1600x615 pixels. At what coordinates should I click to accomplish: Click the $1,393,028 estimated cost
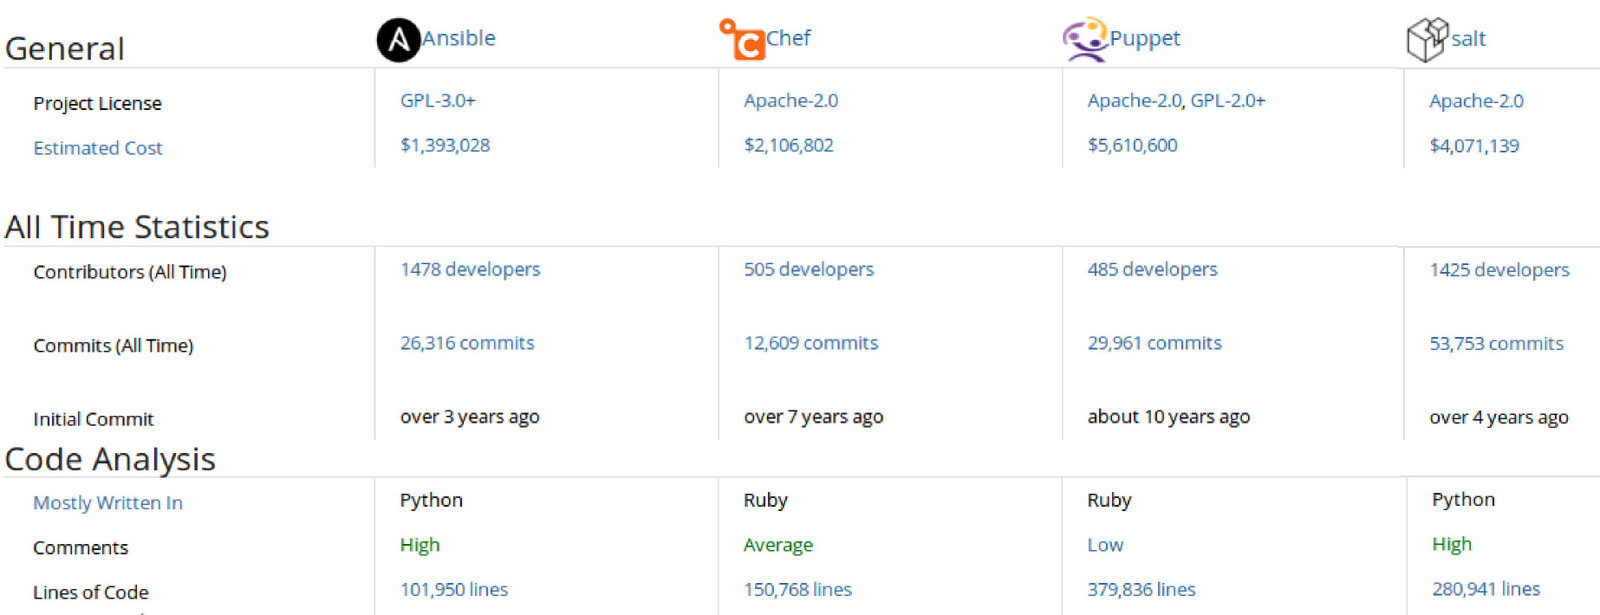(445, 145)
